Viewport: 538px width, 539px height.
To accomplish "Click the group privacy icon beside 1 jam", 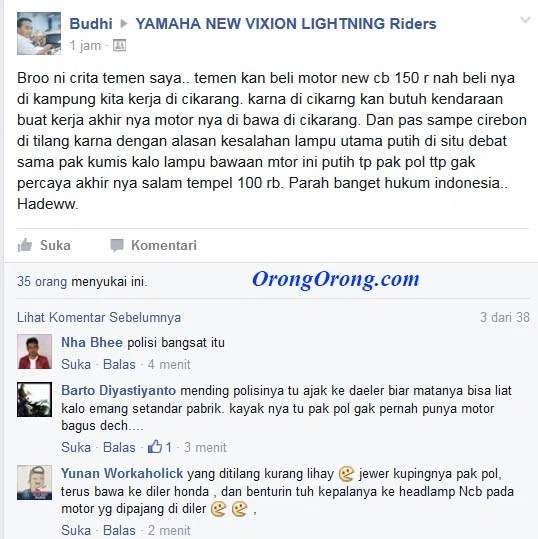I will pyautogui.click(x=119, y=45).
